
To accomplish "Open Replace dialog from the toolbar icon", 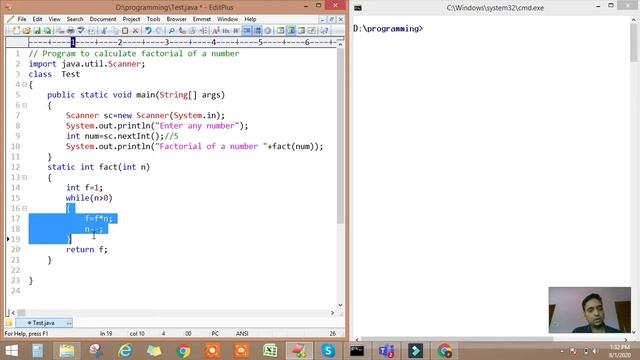I will coord(182,31).
